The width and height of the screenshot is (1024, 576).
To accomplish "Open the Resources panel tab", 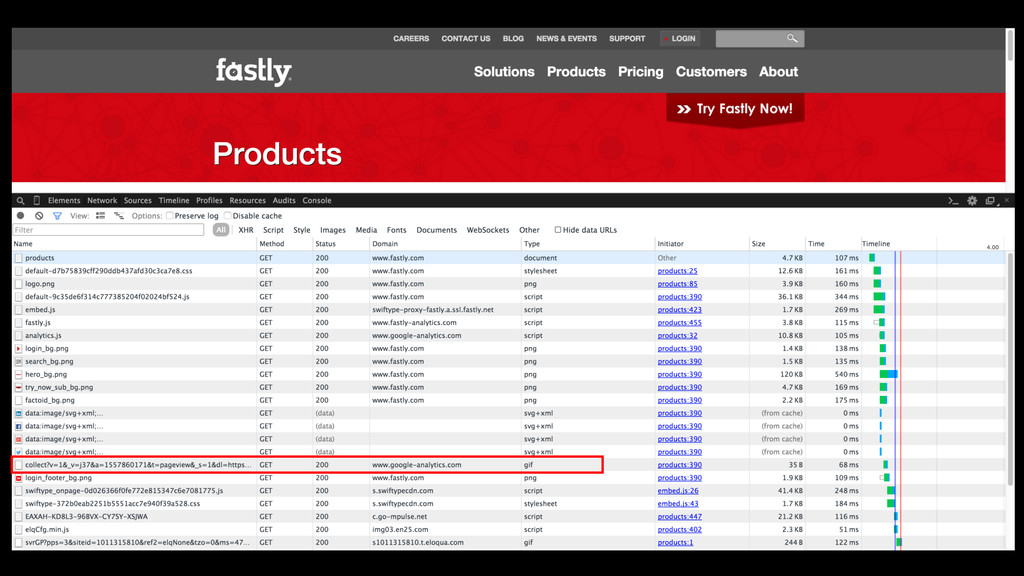I will [248, 200].
